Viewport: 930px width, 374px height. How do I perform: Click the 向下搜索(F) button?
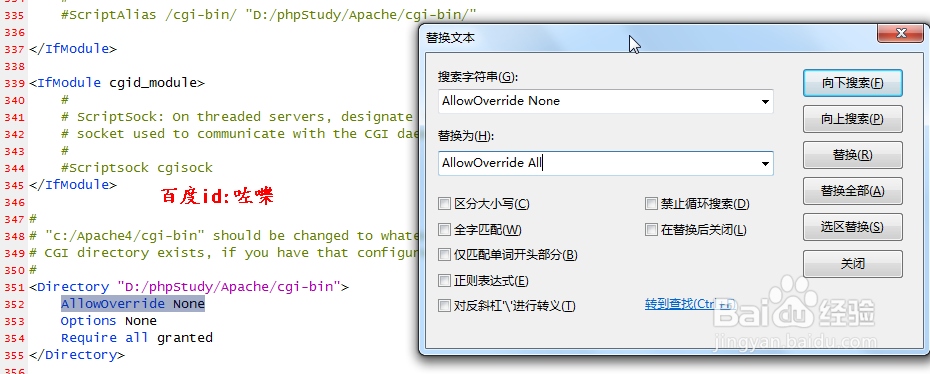(x=852, y=83)
